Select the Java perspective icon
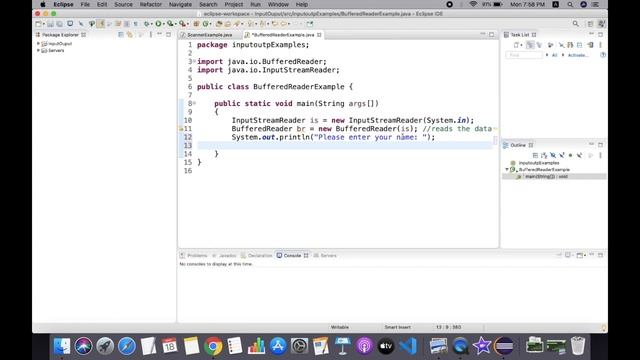640x360 pixels. pyautogui.click(x=602, y=24)
